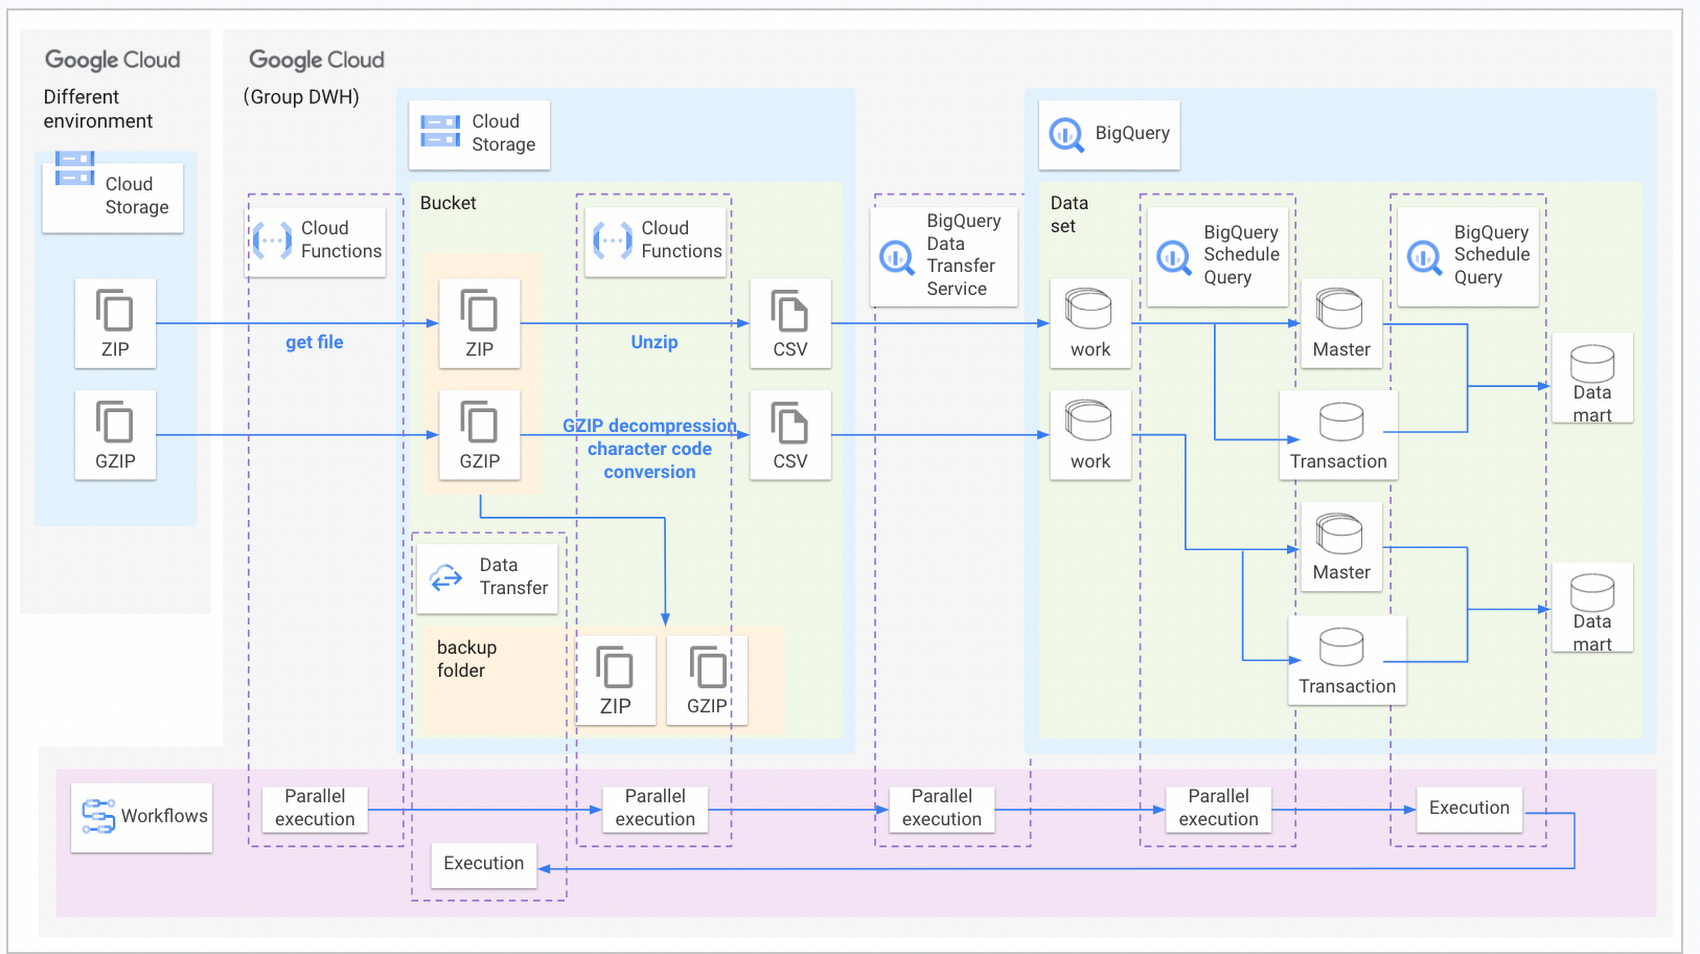Click the BigQuery Data Transfer Service icon
This screenshot has height=954, width=1700.
coord(897,258)
